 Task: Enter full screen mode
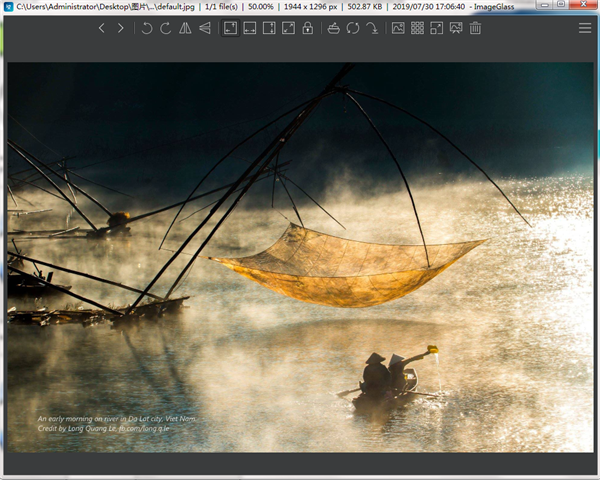437,28
